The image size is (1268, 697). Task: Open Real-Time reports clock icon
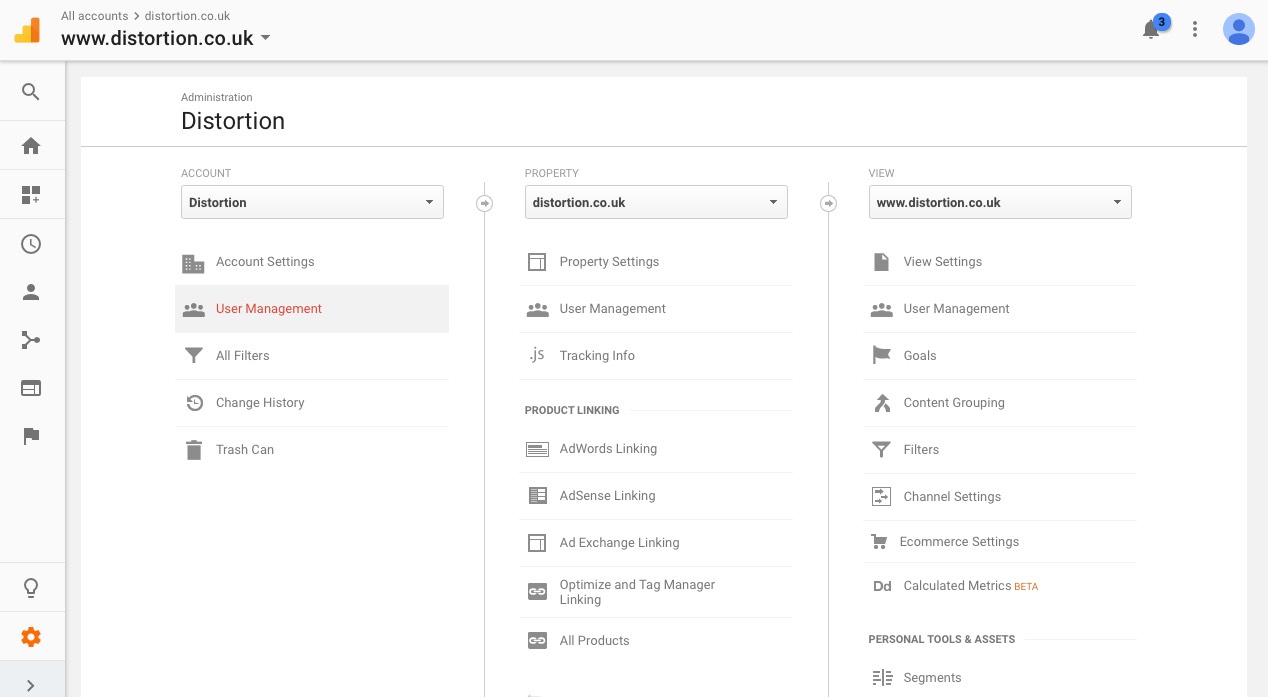point(31,244)
